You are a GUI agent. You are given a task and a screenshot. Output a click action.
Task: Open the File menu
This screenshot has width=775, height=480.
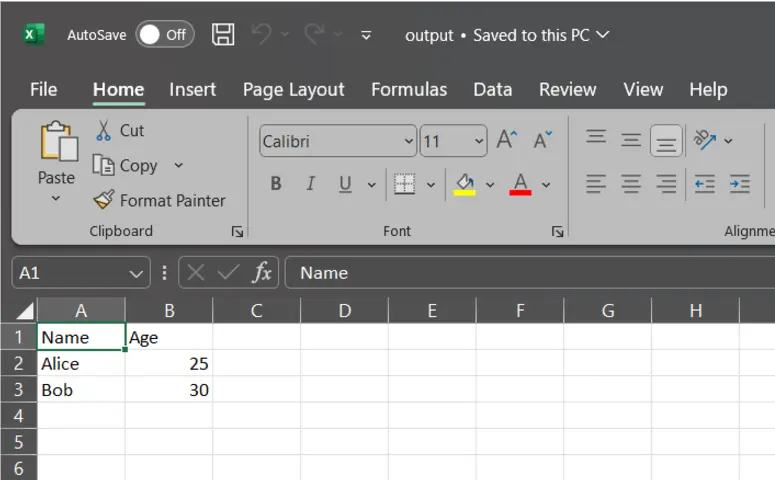click(43, 89)
